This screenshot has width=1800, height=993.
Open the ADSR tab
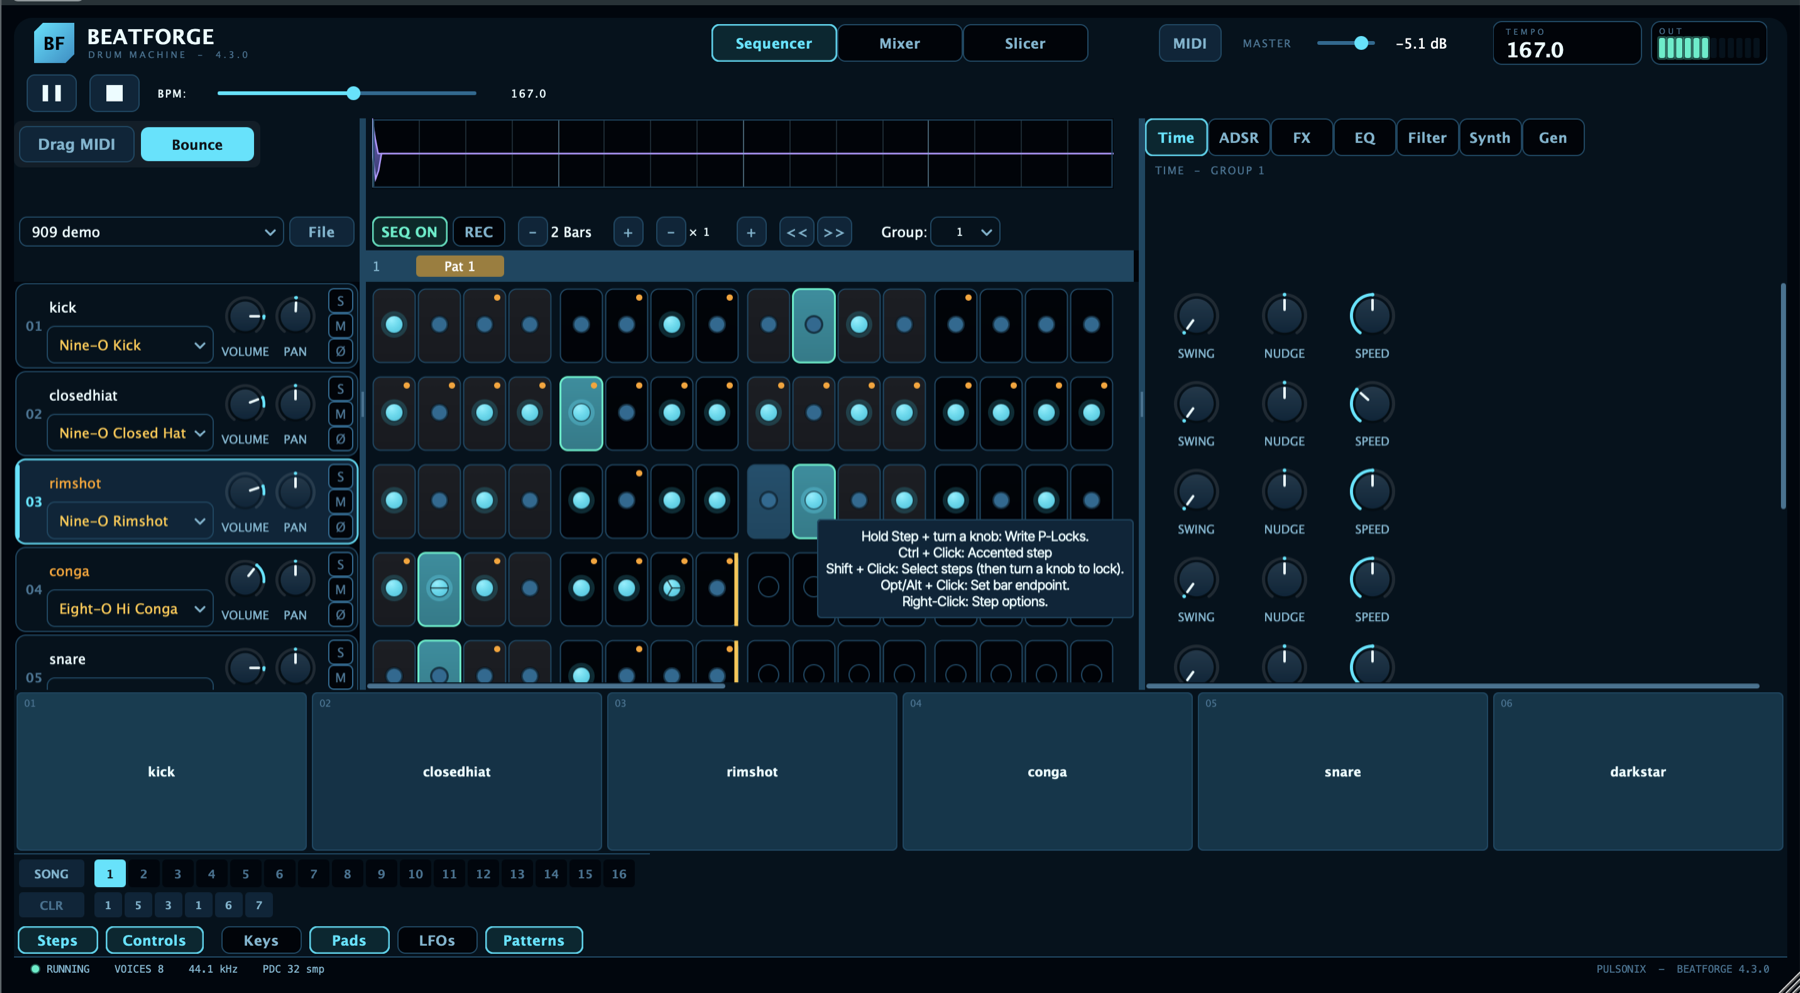[x=1238, y=138]
